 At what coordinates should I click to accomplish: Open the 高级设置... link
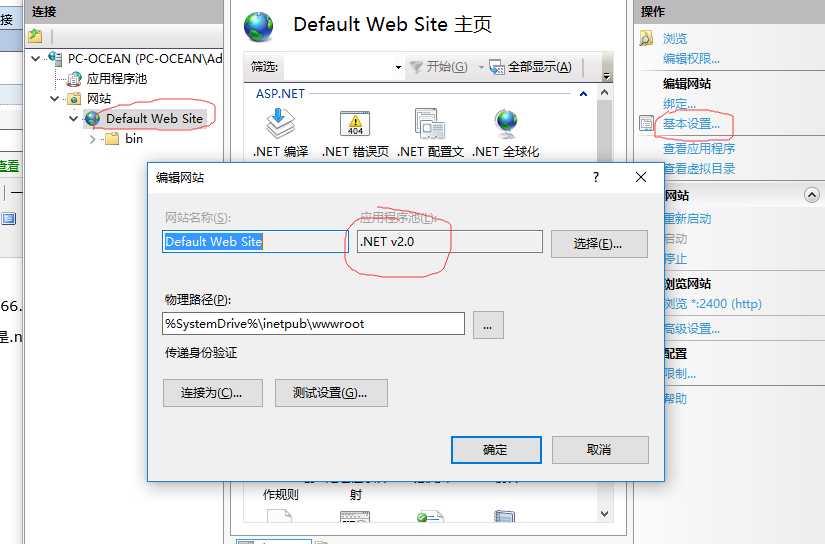pyautogui.click(x=692, y=329)
